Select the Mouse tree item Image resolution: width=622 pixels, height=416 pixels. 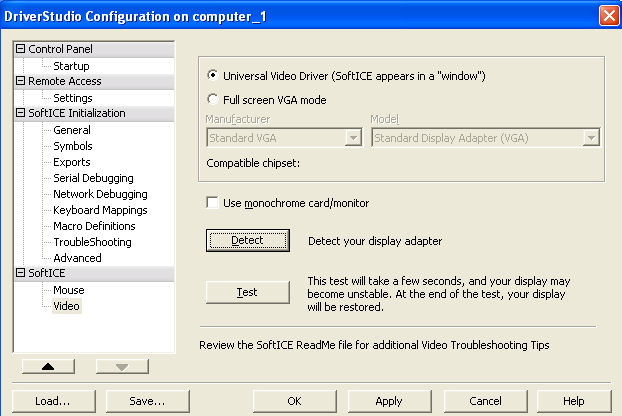tap(69, 290)
